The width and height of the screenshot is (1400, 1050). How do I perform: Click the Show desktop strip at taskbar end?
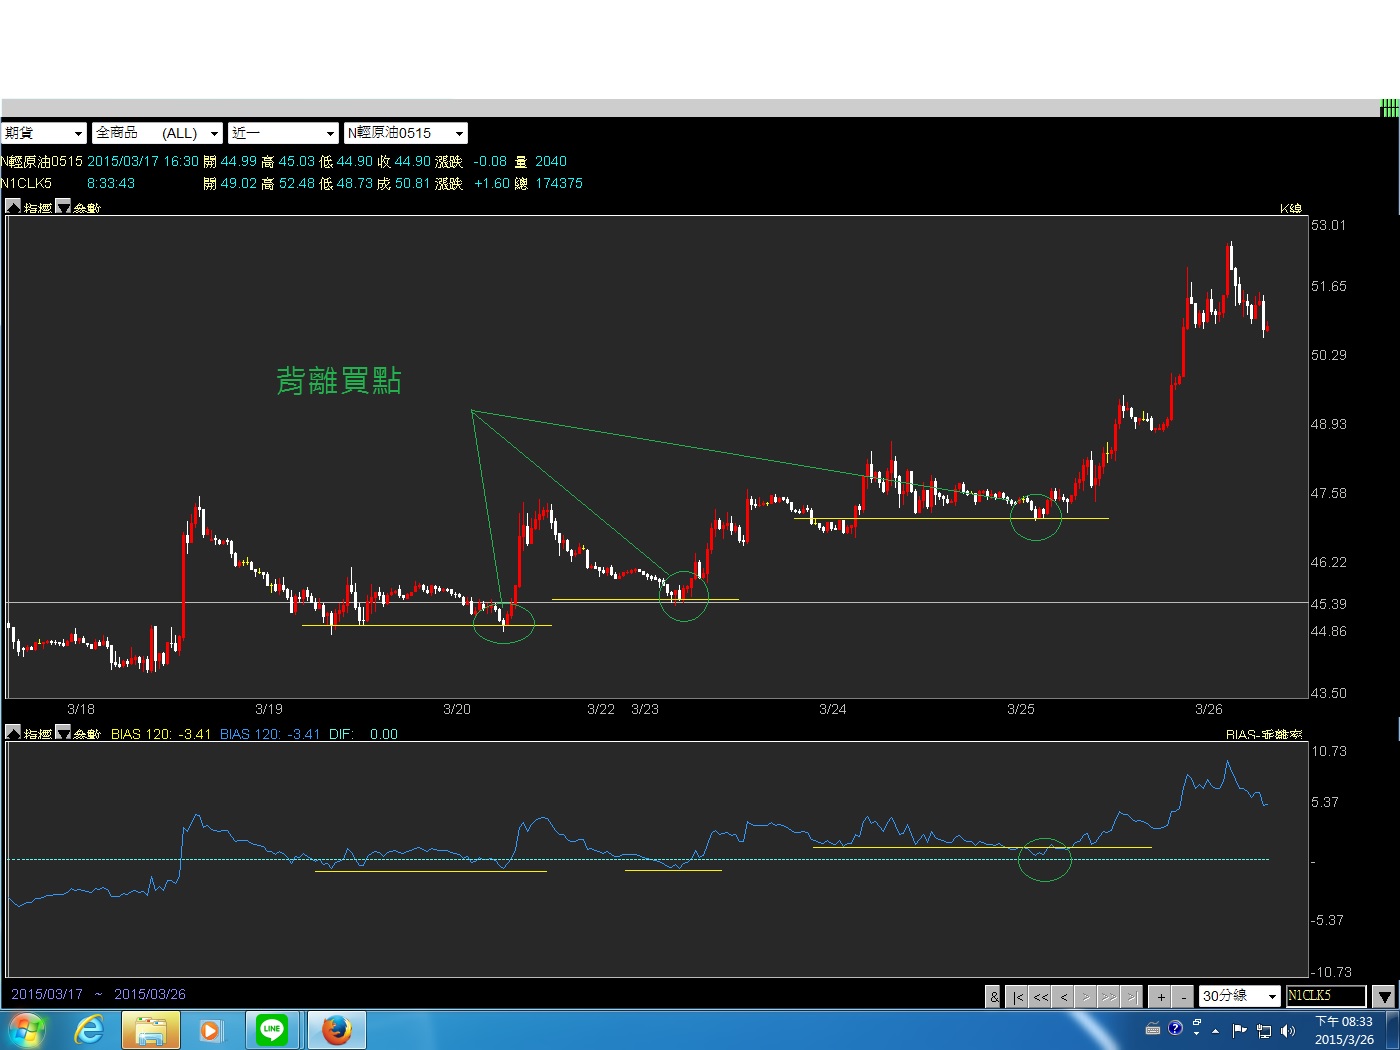[x=1392, y=1030]
